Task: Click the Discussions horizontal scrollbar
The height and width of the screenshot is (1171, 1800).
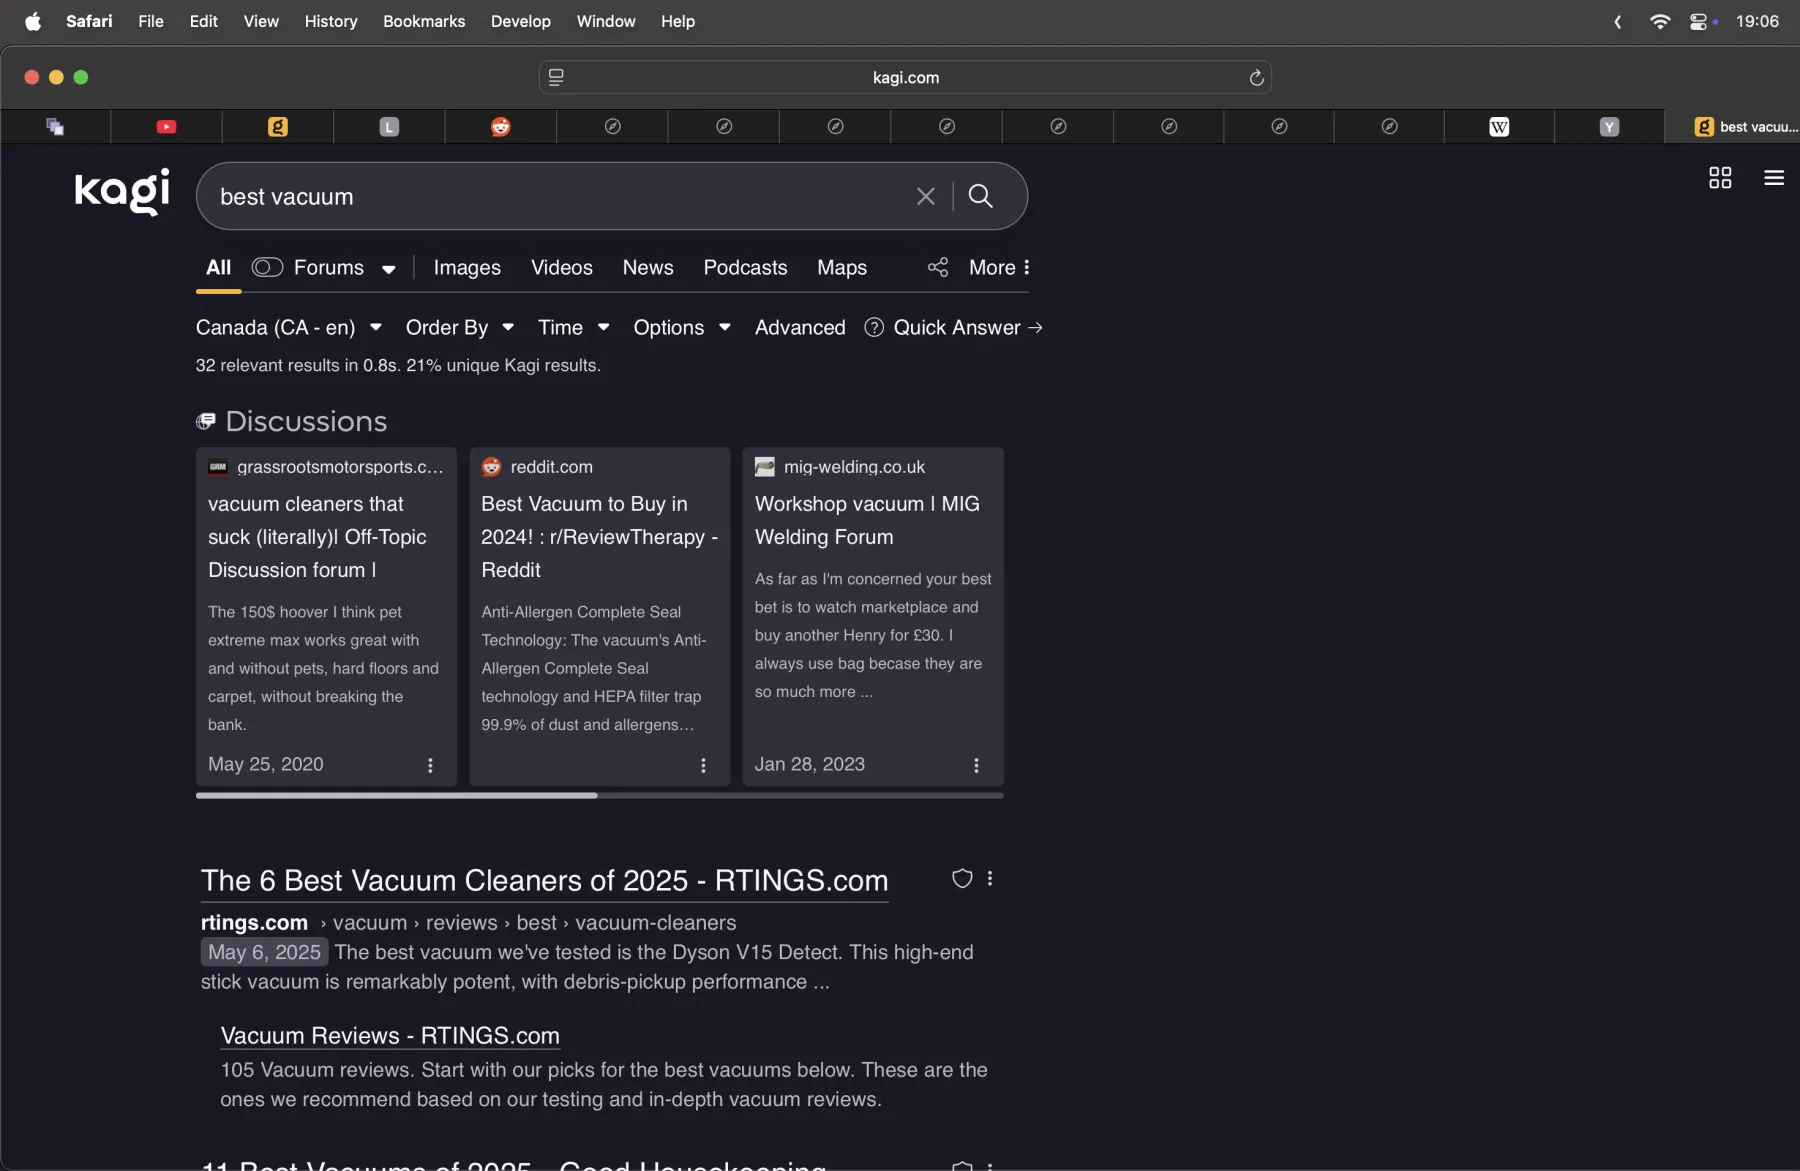Action: click(x=600, y=796)
